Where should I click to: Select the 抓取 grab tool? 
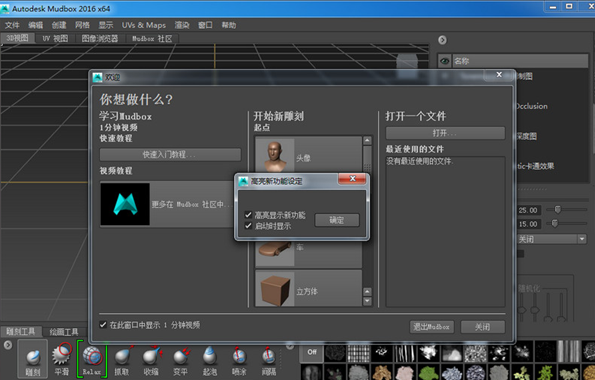click(122, 358)
